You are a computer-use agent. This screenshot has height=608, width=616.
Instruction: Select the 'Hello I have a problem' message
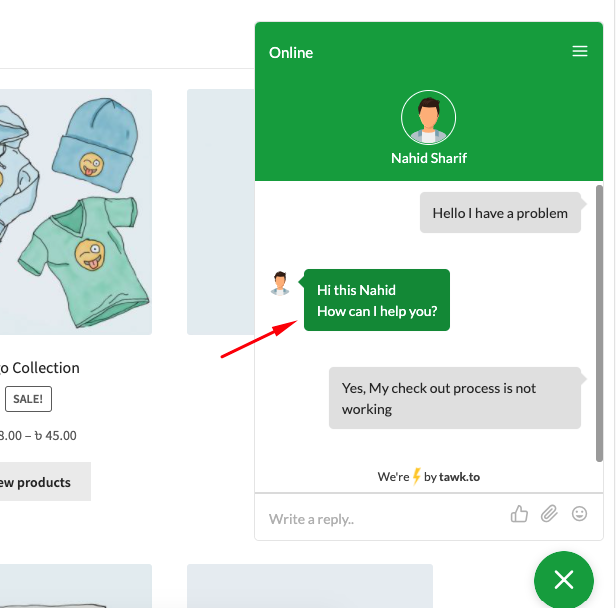[500, 213]
